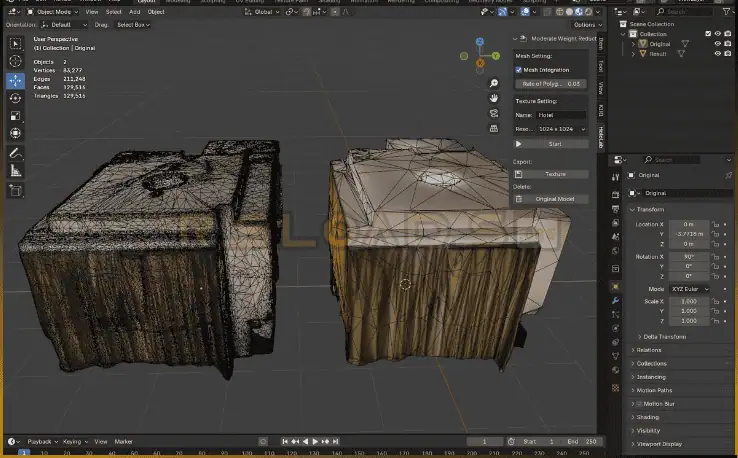Open the Tool properties tab icon
Viewport: 738px width, 458px height.
[615, 177]
